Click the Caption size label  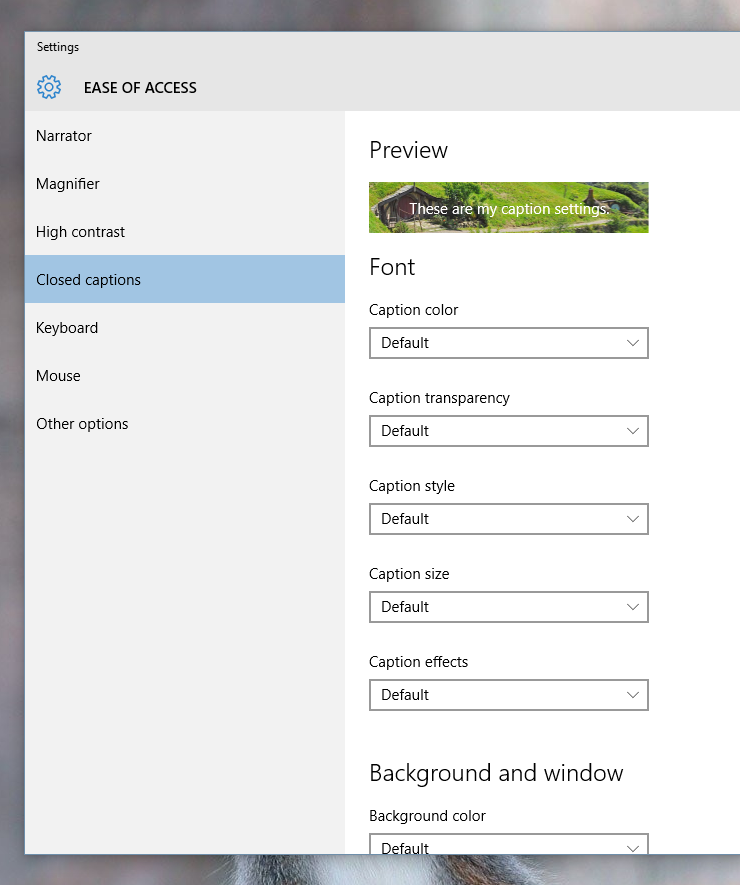[x=409, y=574]
